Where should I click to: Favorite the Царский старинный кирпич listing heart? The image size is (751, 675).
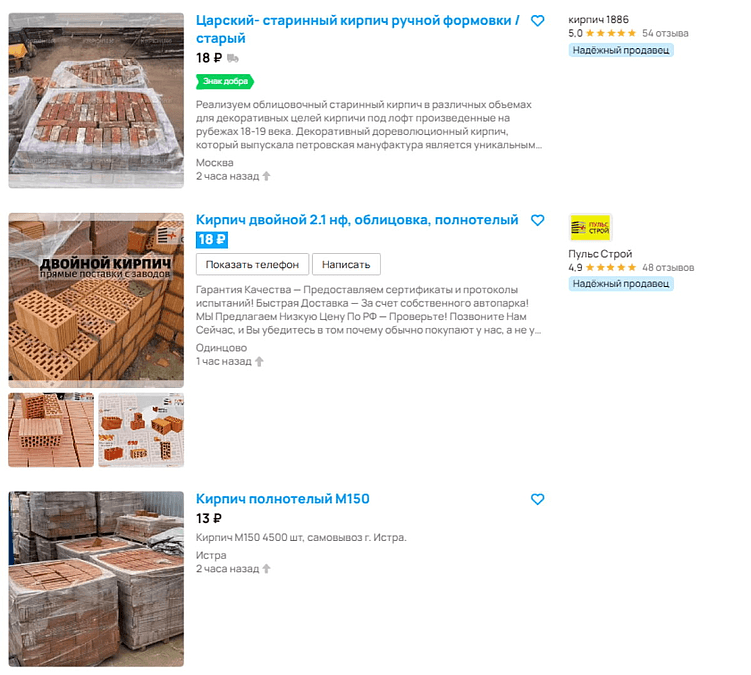[537, 21]
